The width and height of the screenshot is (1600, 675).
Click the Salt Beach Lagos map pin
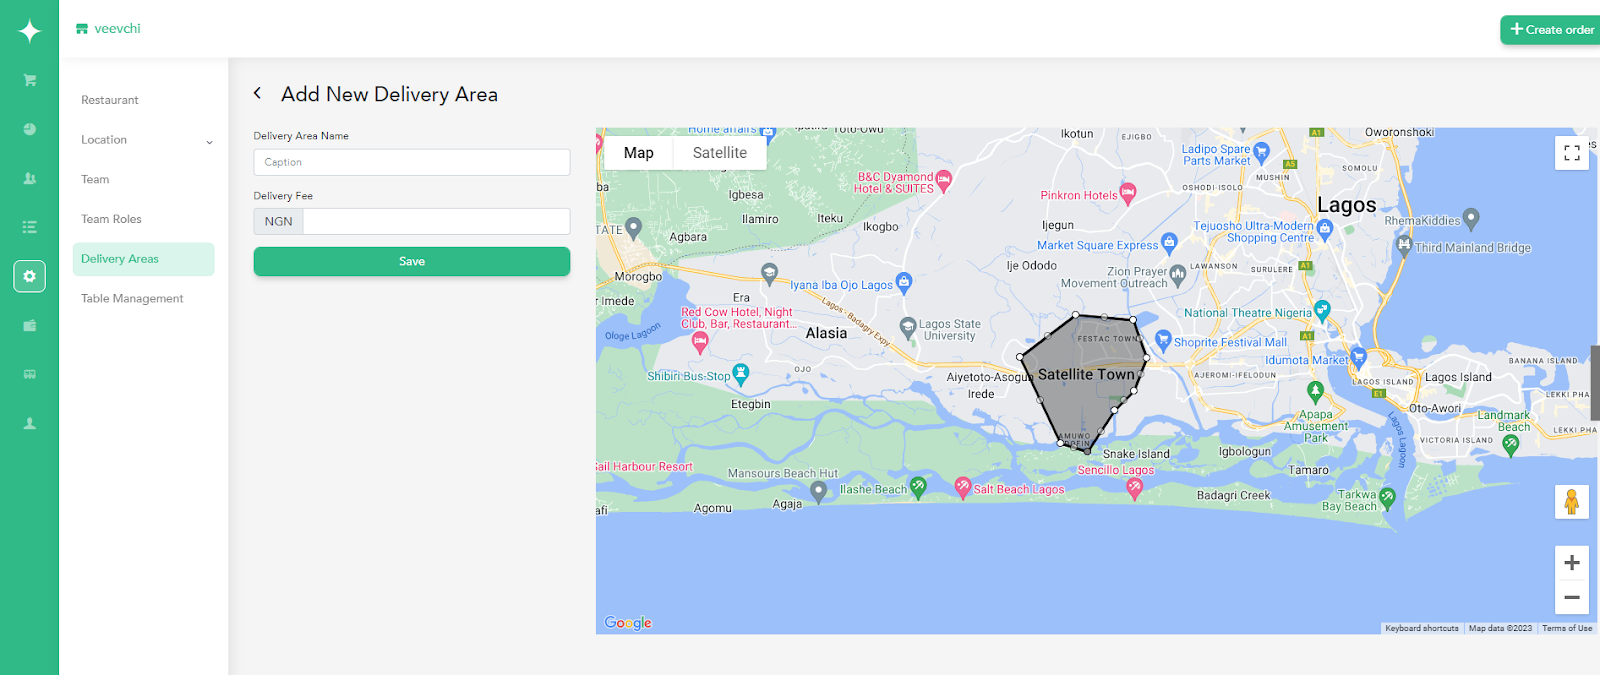tap(962, 487)
